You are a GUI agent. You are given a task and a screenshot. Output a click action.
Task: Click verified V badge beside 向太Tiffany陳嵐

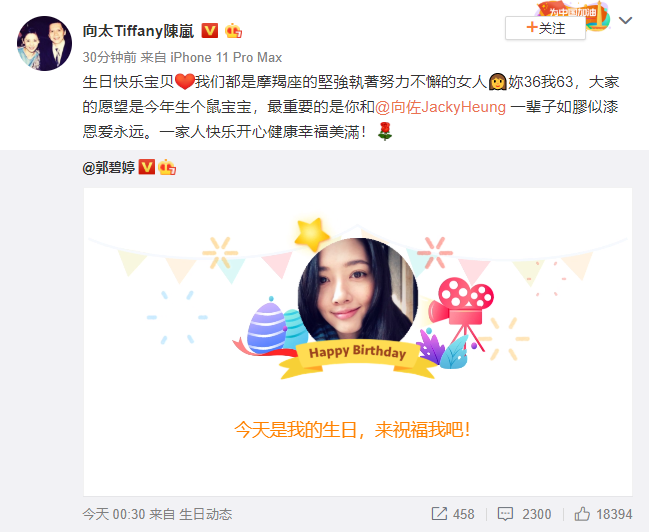click(210, 31)
